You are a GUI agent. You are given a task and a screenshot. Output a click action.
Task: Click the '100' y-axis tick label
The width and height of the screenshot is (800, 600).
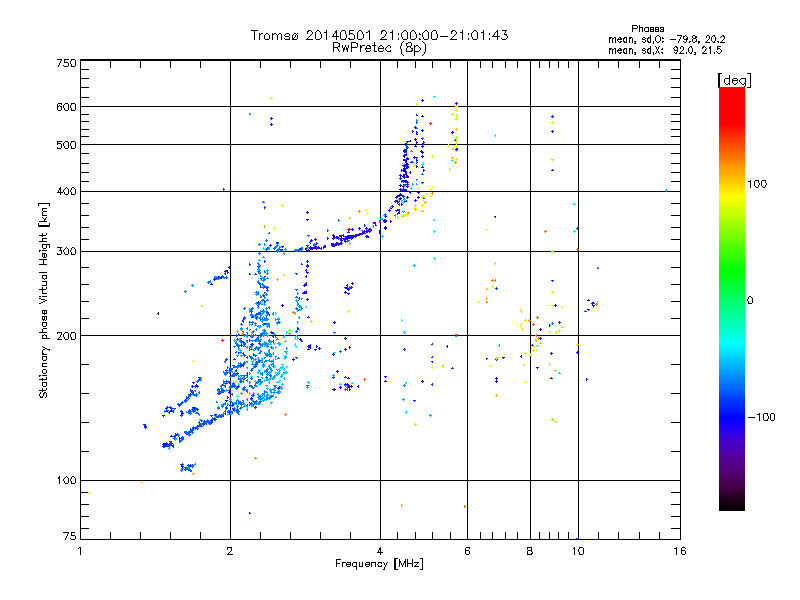pyautogui.click(x=66, y=480)
